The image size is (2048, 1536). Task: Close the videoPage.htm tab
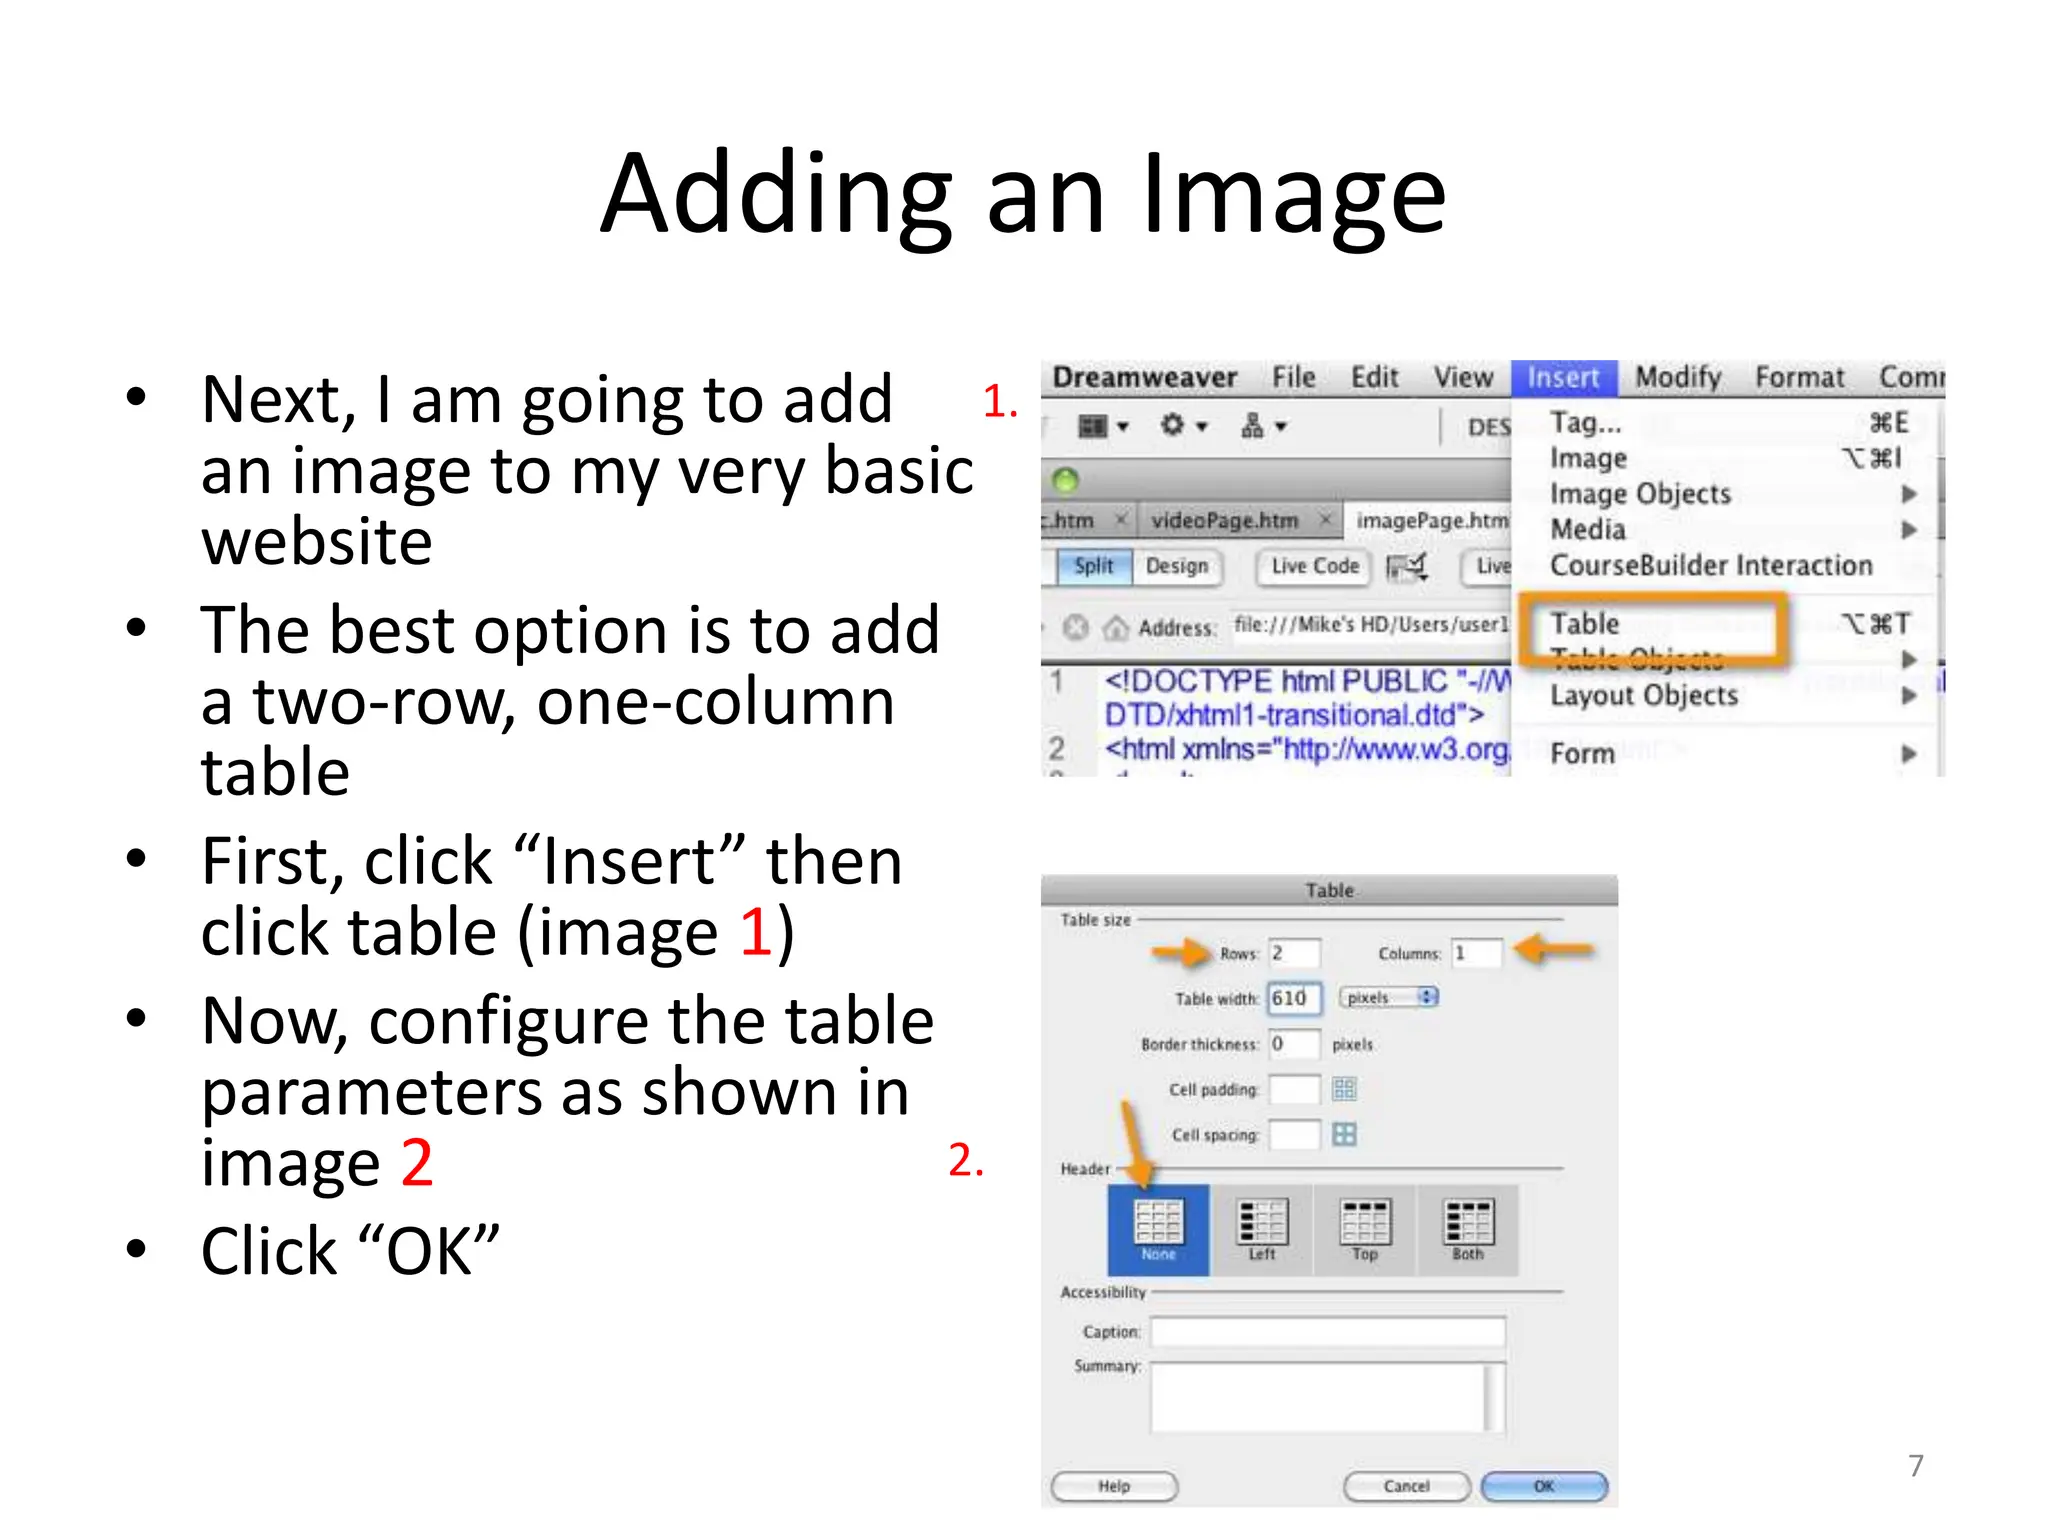click(1324, 520)
